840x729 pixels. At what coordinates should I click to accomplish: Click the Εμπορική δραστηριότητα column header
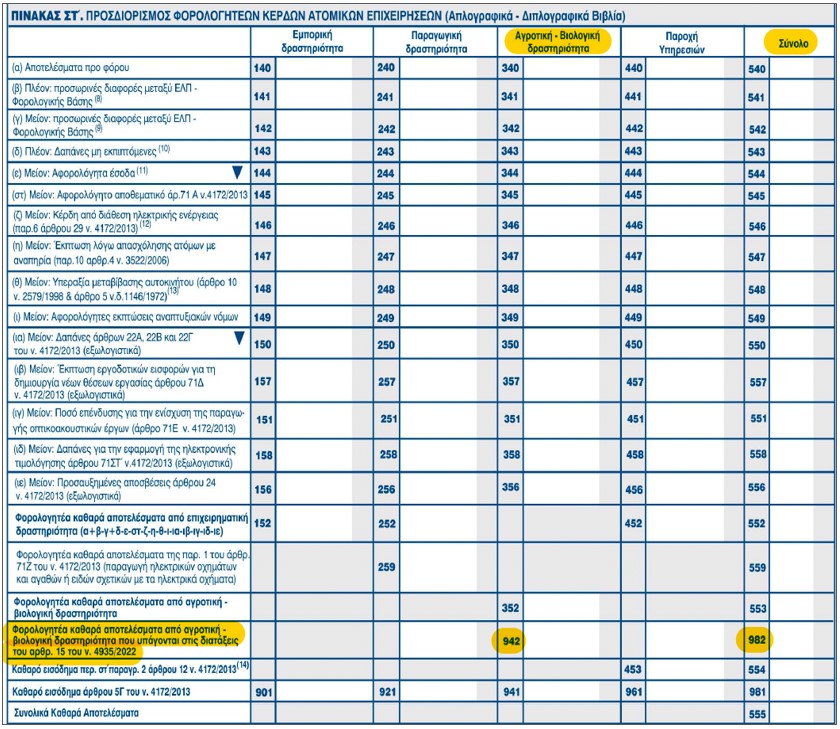point(311,41)
